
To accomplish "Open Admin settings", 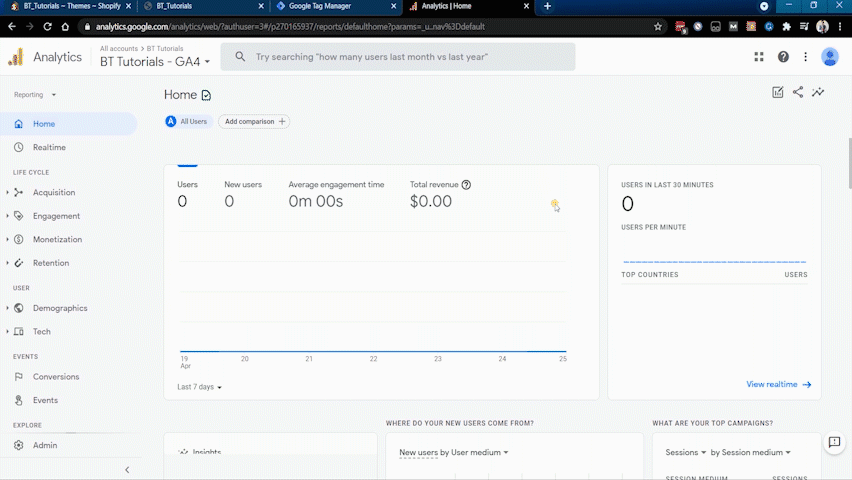I will [x=45, y=445].
